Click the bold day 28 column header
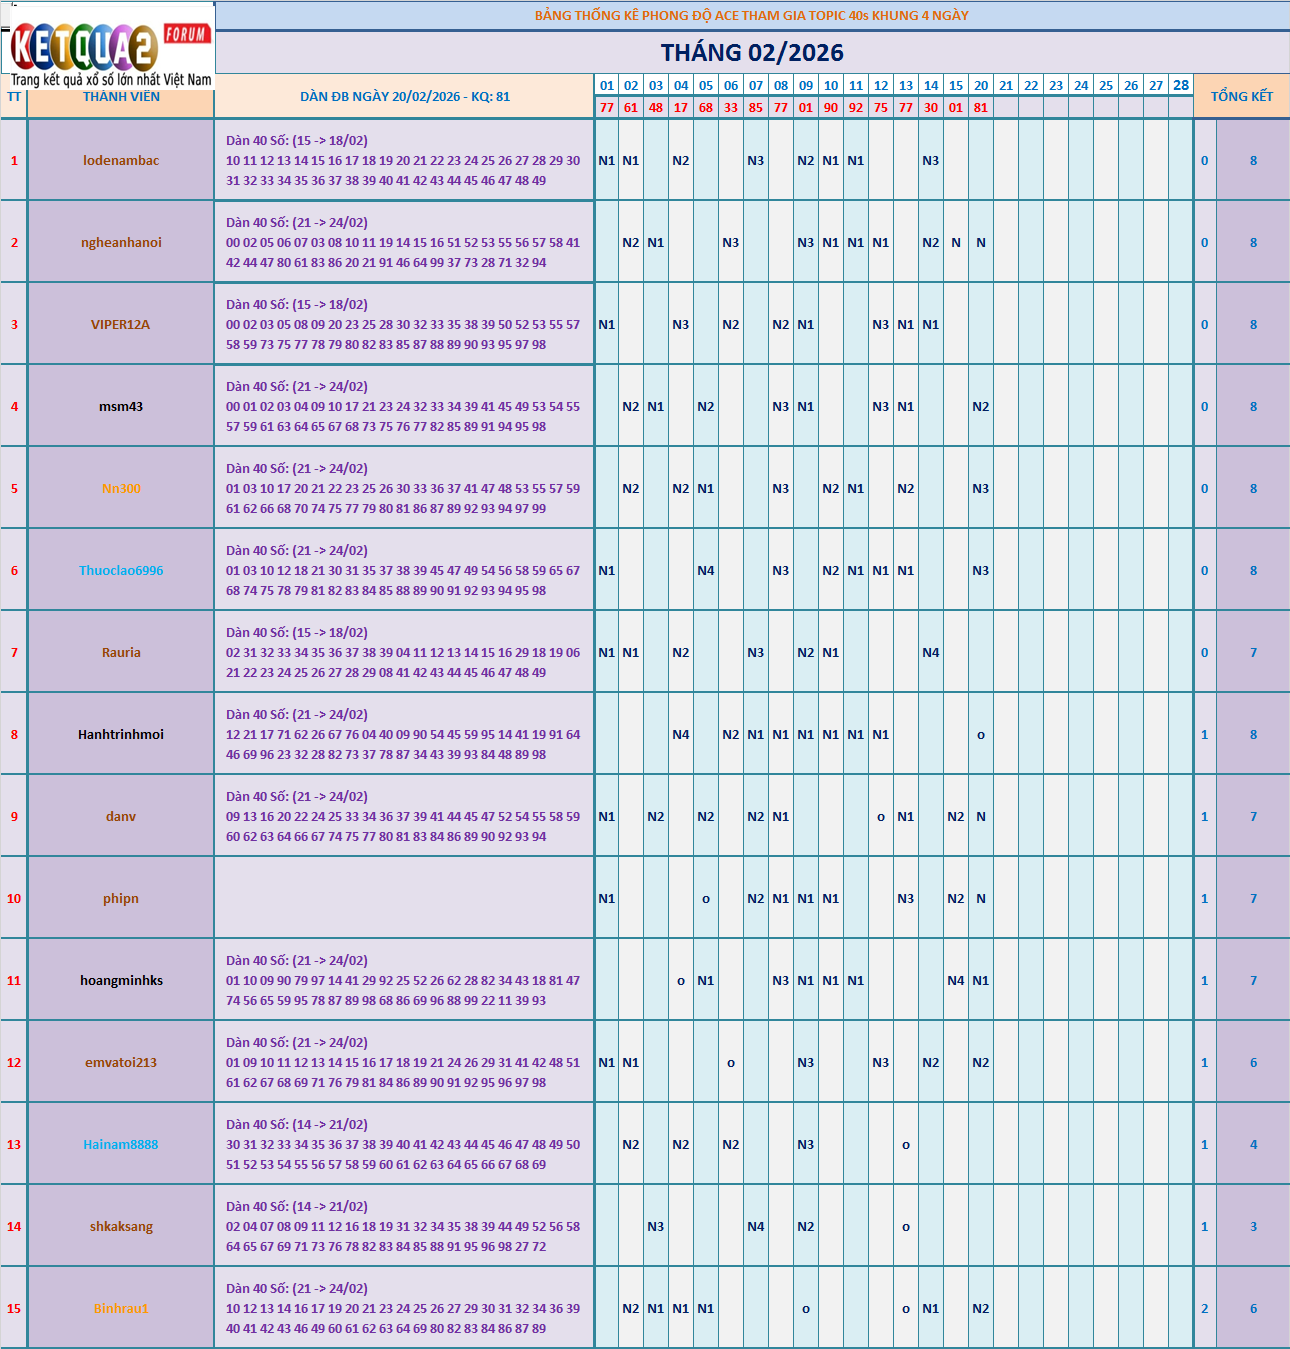The height and width of the screenshot is (1349, 1290). tap(1181, 85)
